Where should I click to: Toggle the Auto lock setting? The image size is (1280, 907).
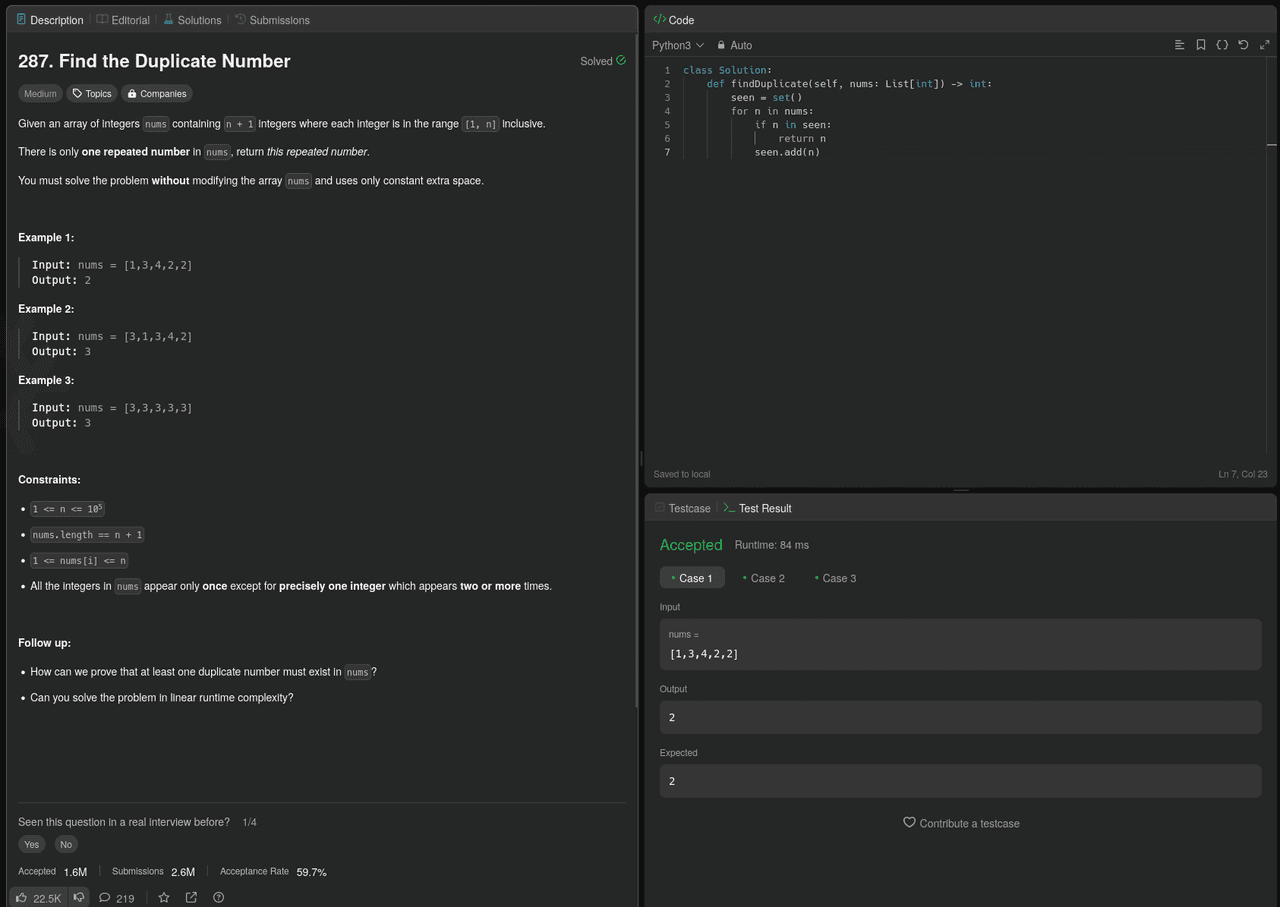tap(734, 46)
